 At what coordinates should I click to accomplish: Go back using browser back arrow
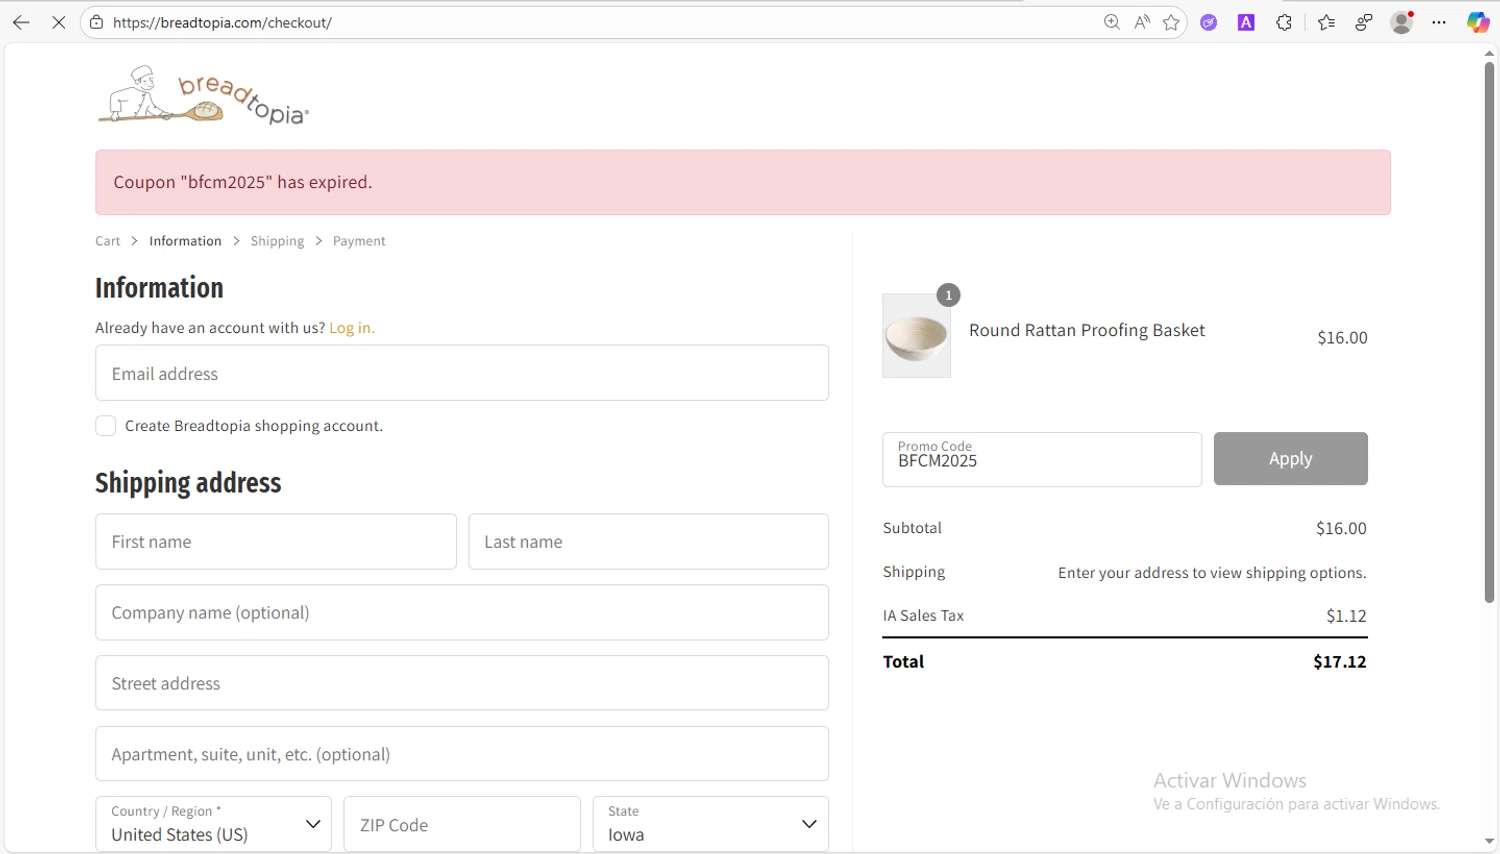[x=21, y=22]
